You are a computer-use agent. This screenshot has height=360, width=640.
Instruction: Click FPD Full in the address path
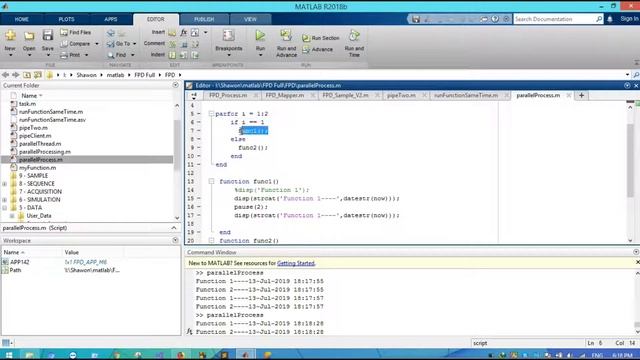point(144,75)
